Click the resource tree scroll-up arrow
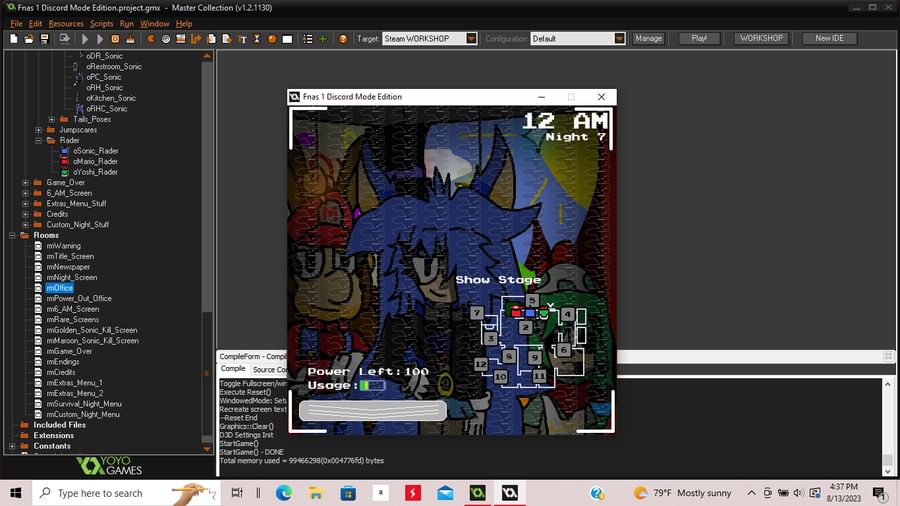The width and height of the screenshot is (900, 506). (207, 56)
